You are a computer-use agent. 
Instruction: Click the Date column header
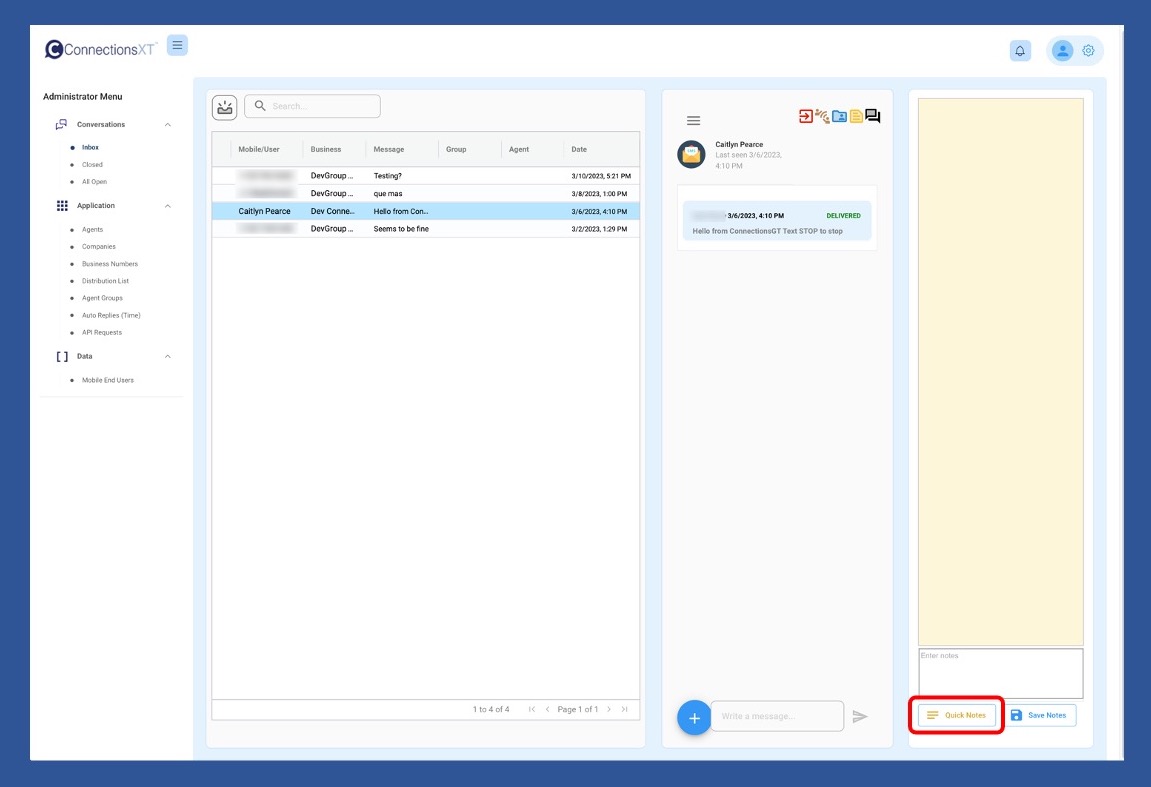pos(579,150)
